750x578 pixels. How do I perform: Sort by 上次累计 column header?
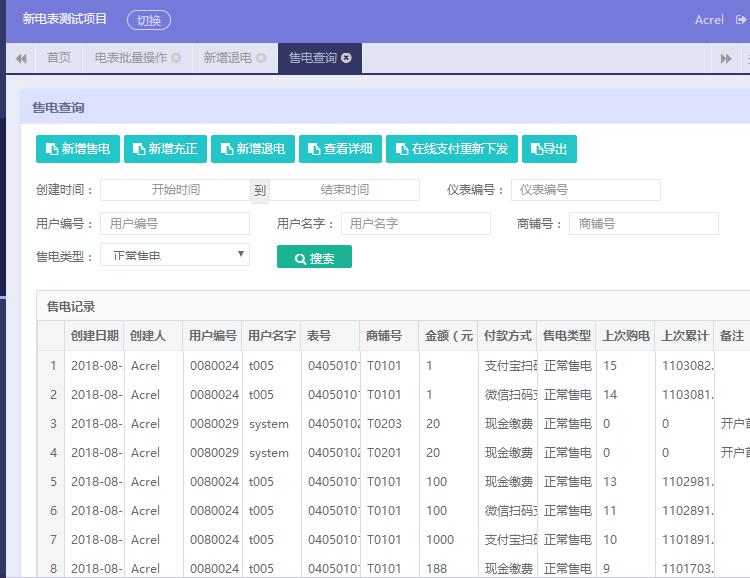pos(684,336)
